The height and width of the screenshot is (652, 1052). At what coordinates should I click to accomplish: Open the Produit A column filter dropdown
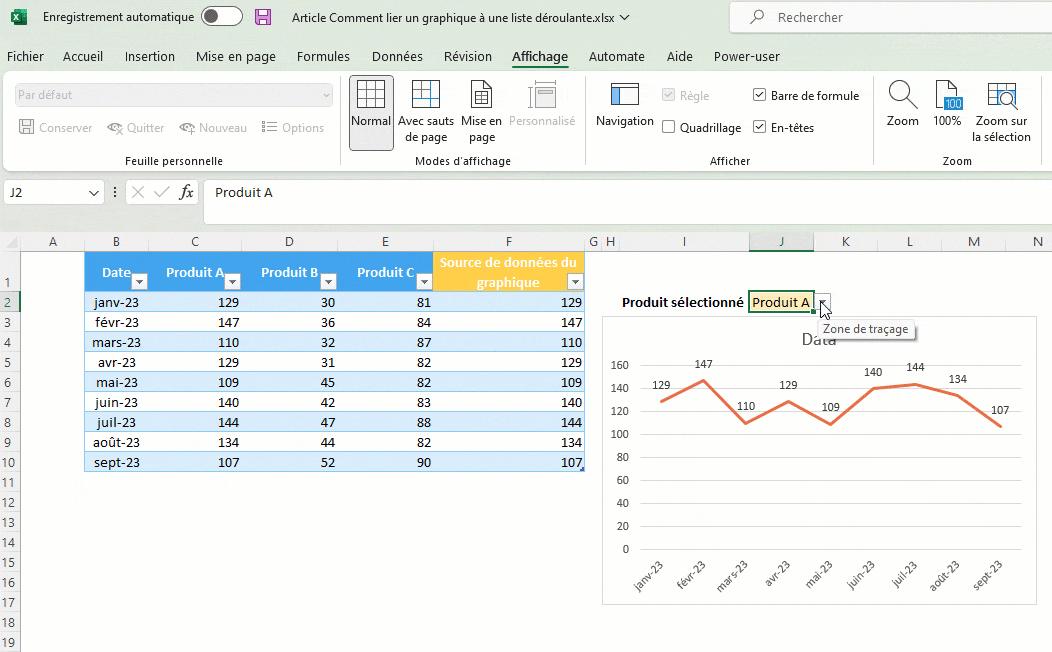pyautogui.click(x=232, y=282)
